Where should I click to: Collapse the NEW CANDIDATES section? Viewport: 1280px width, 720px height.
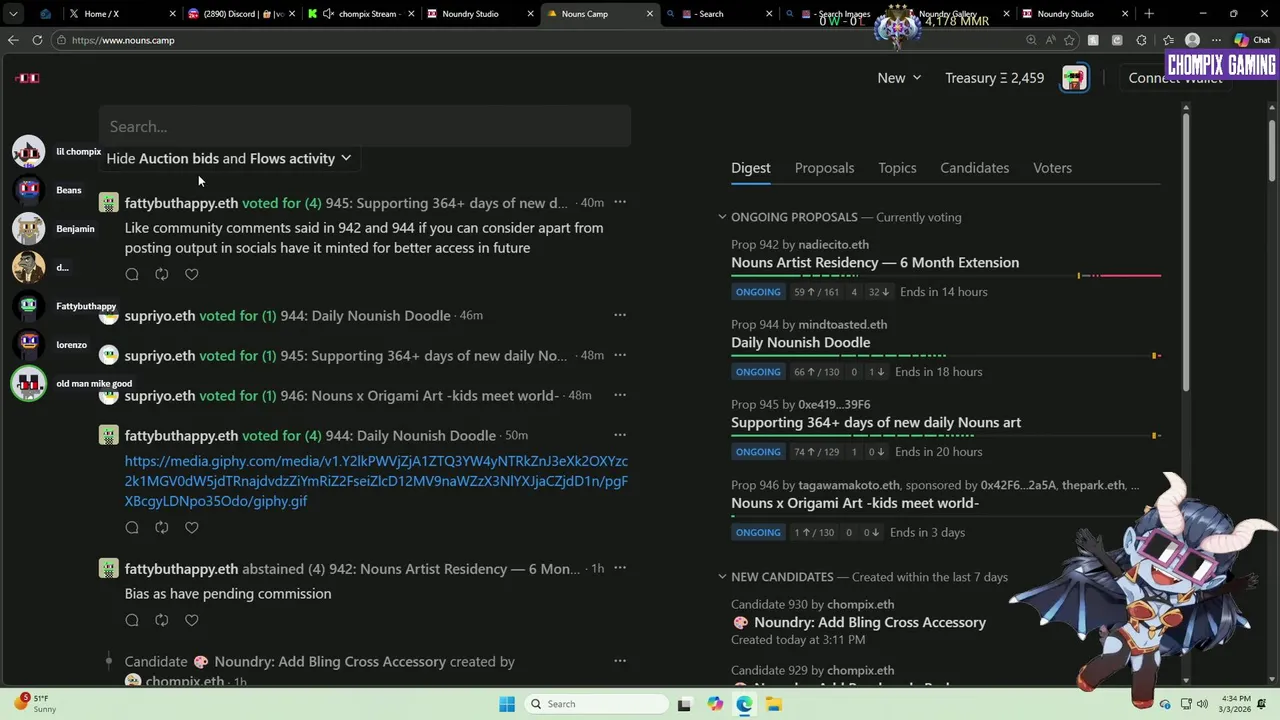point(722,577)
